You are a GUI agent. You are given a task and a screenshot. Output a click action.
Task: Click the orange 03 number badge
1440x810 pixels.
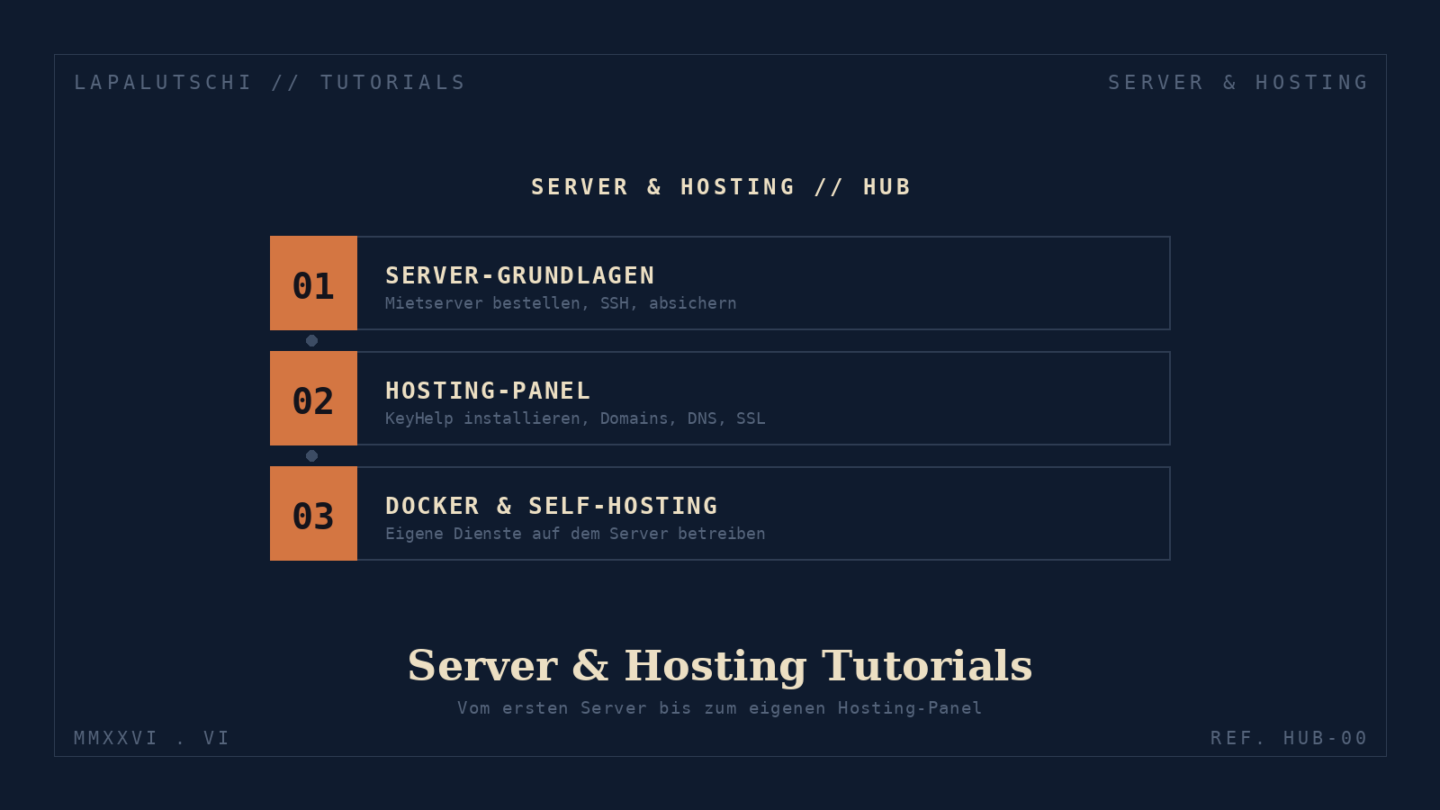[x=313, y=513]
